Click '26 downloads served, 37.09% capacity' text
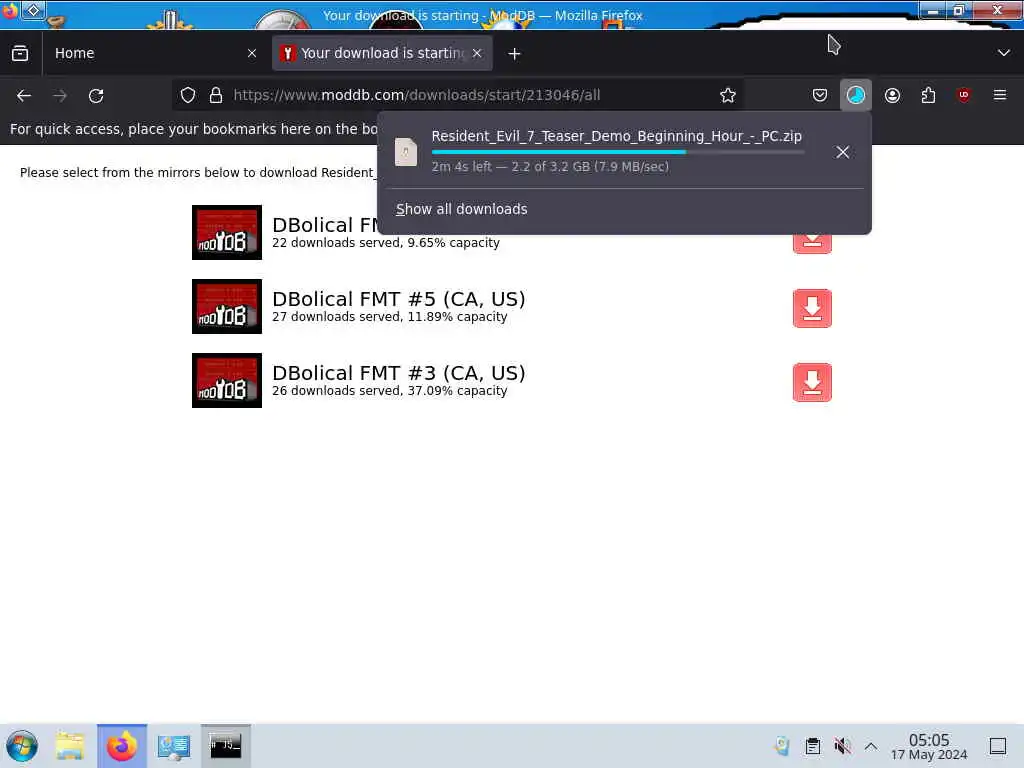Screen dimensions: 1024x768 click(x=389, y=391)
